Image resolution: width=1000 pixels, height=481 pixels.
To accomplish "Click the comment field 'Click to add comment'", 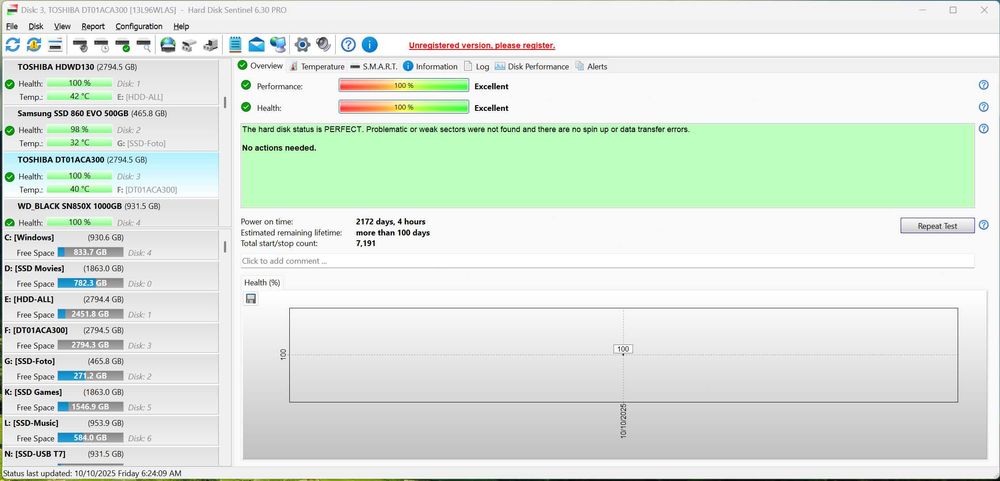I will point(607,261).
